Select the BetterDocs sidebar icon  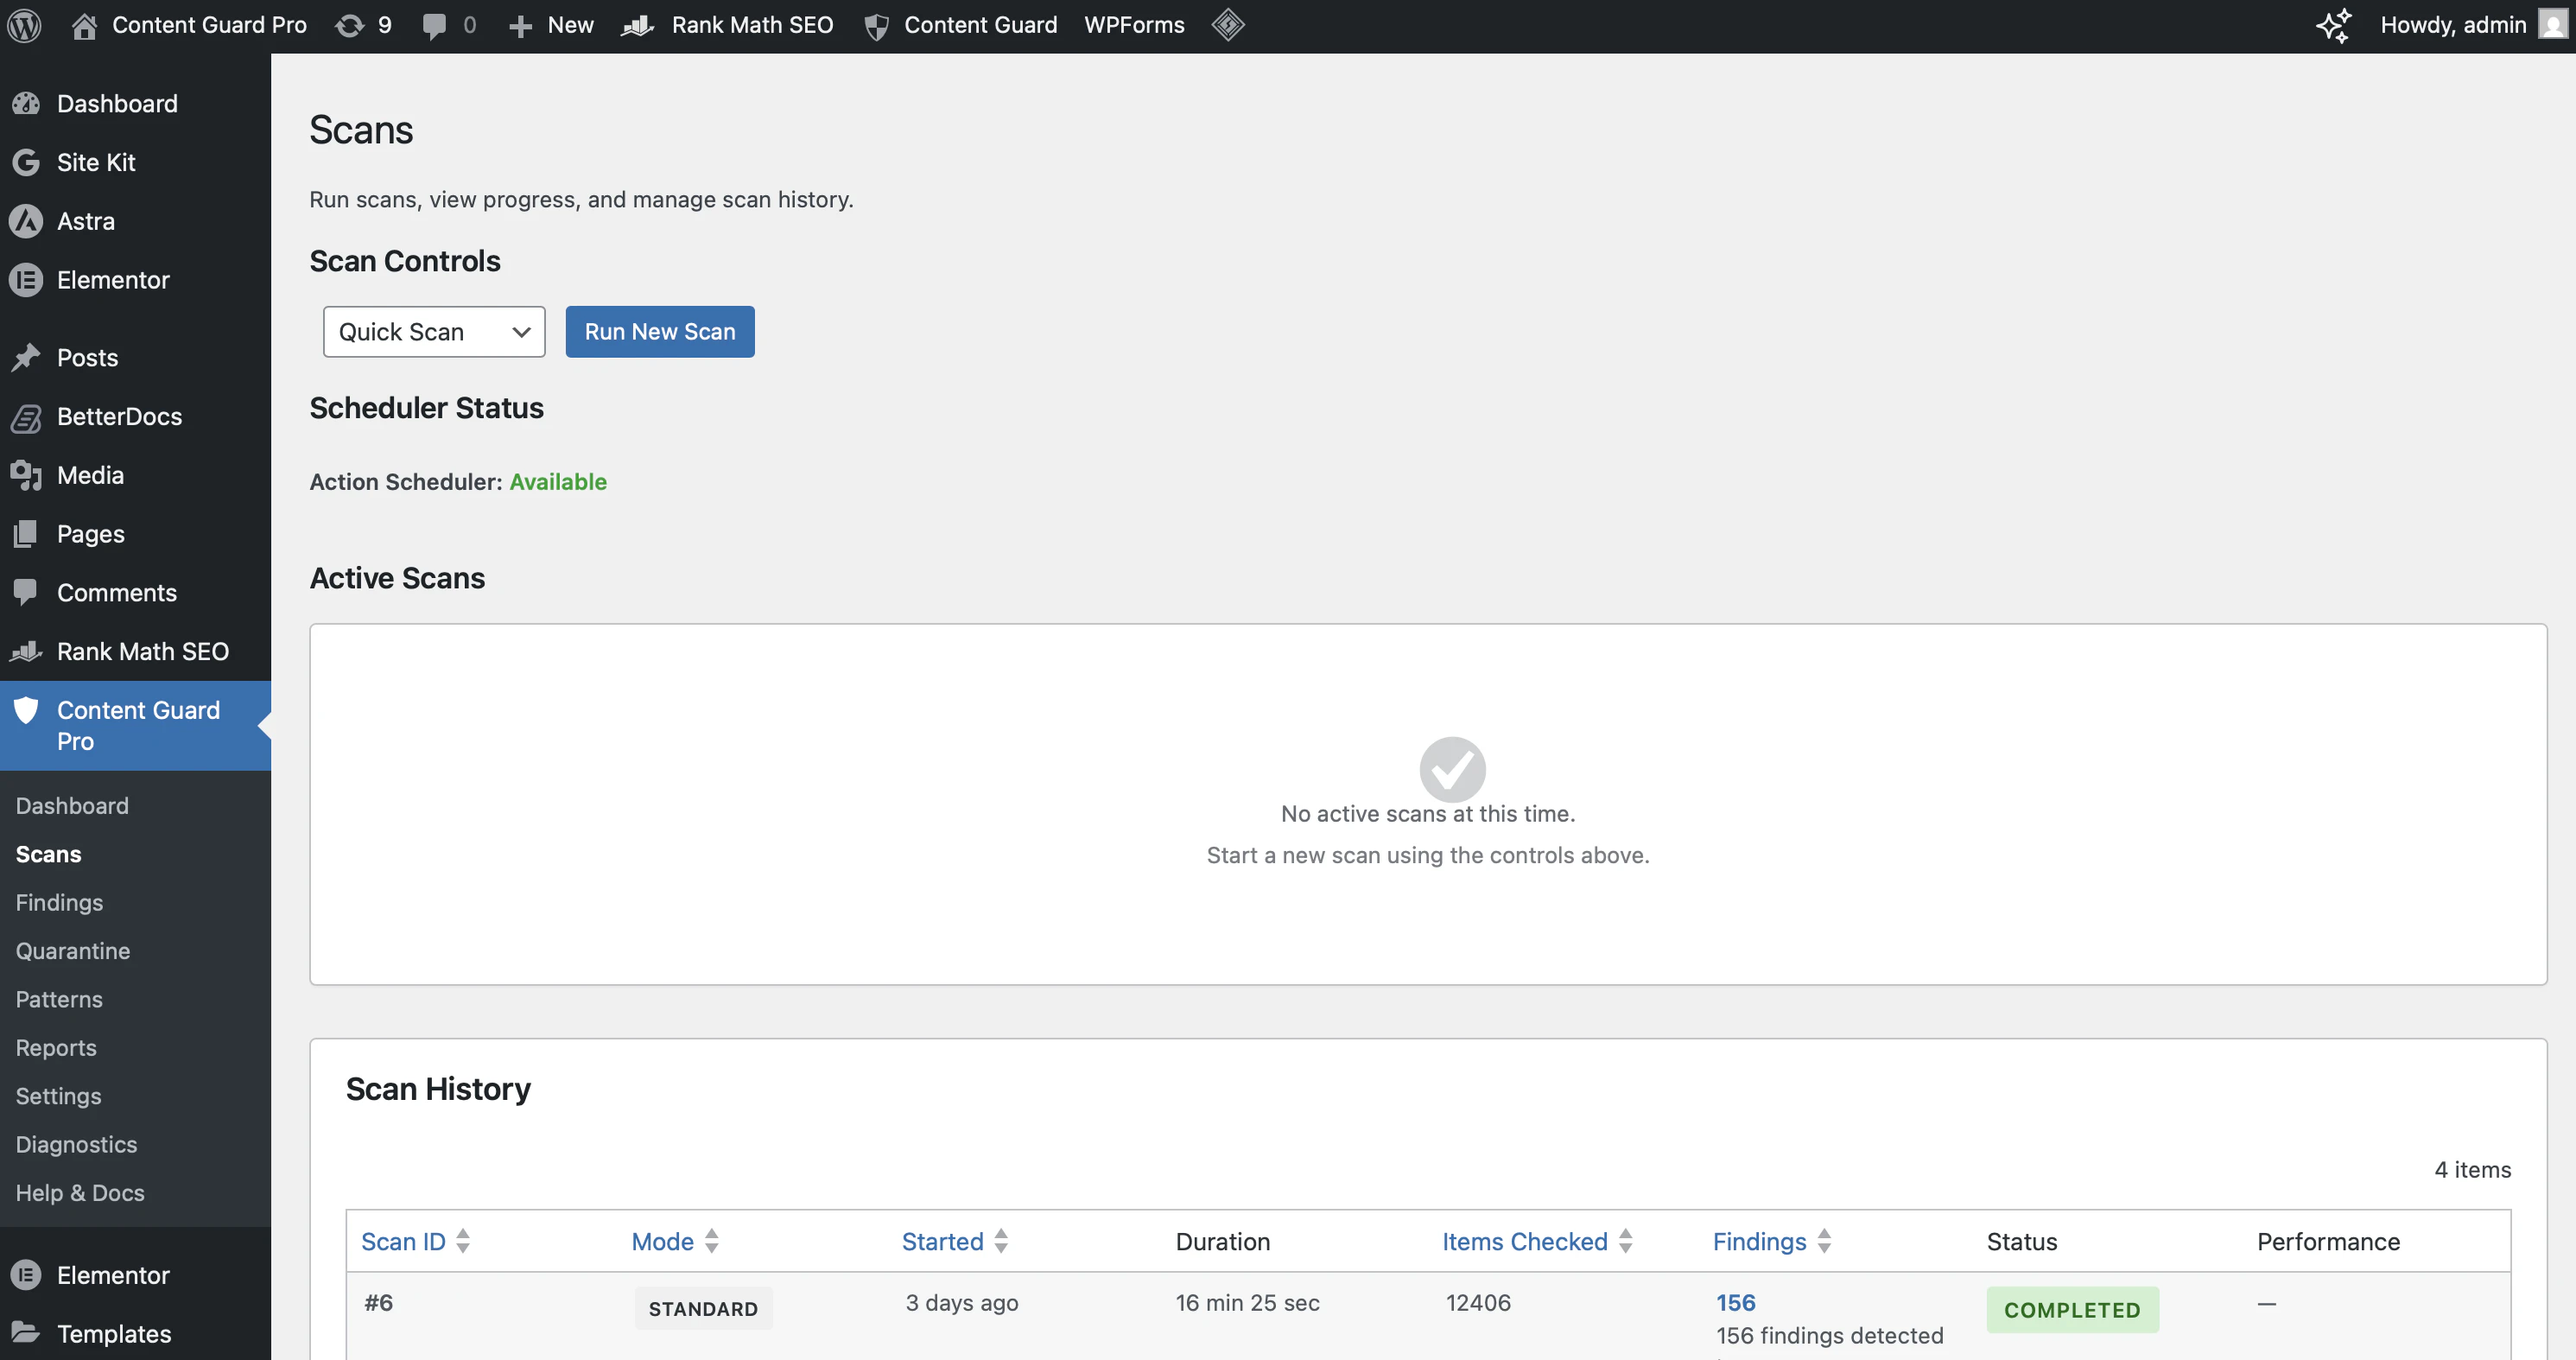(27, 416)
